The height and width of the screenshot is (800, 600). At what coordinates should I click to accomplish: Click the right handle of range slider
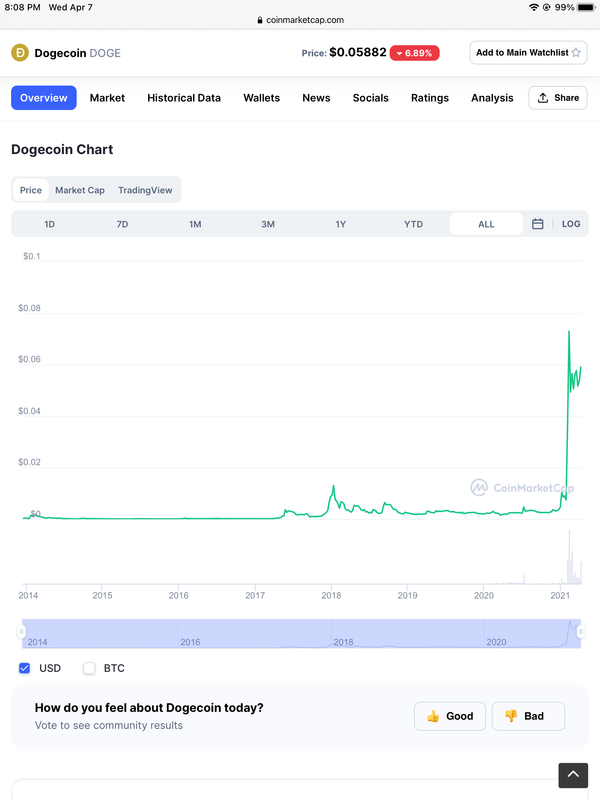coord(581,632)
